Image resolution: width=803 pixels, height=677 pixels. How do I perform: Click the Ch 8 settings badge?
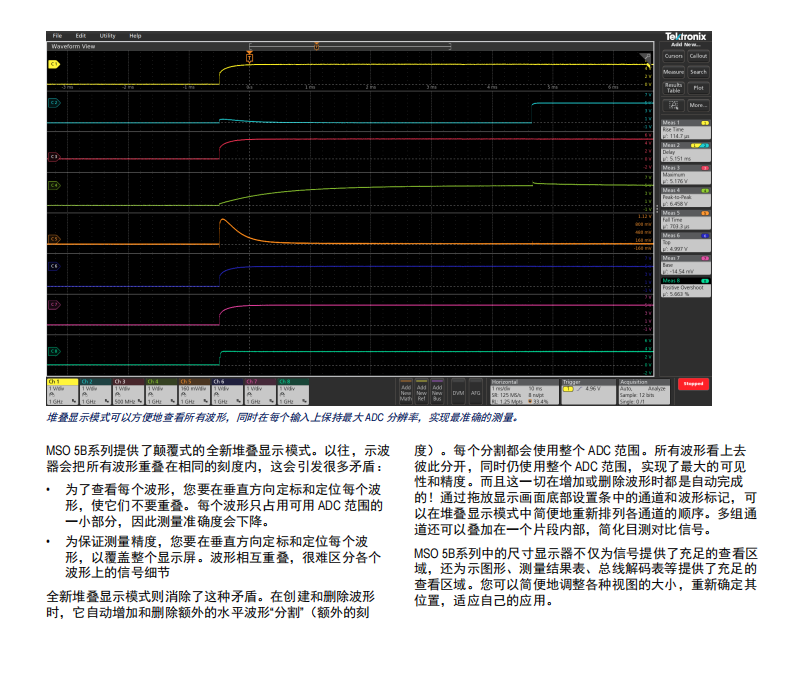293,392
